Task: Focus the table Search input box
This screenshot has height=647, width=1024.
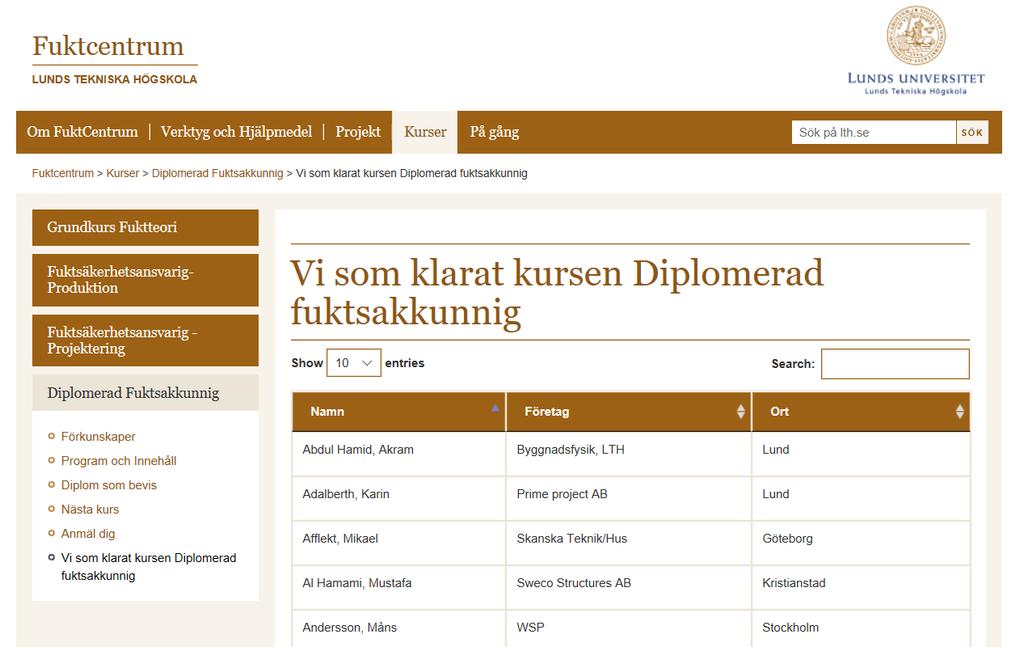Action: click(x=895, y=364)
